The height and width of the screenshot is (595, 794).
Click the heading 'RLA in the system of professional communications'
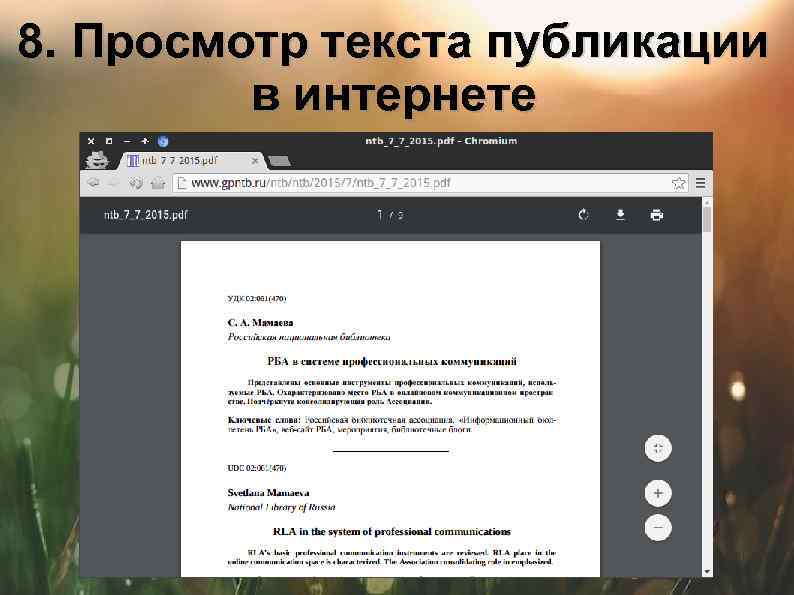(x=391, y=532)
